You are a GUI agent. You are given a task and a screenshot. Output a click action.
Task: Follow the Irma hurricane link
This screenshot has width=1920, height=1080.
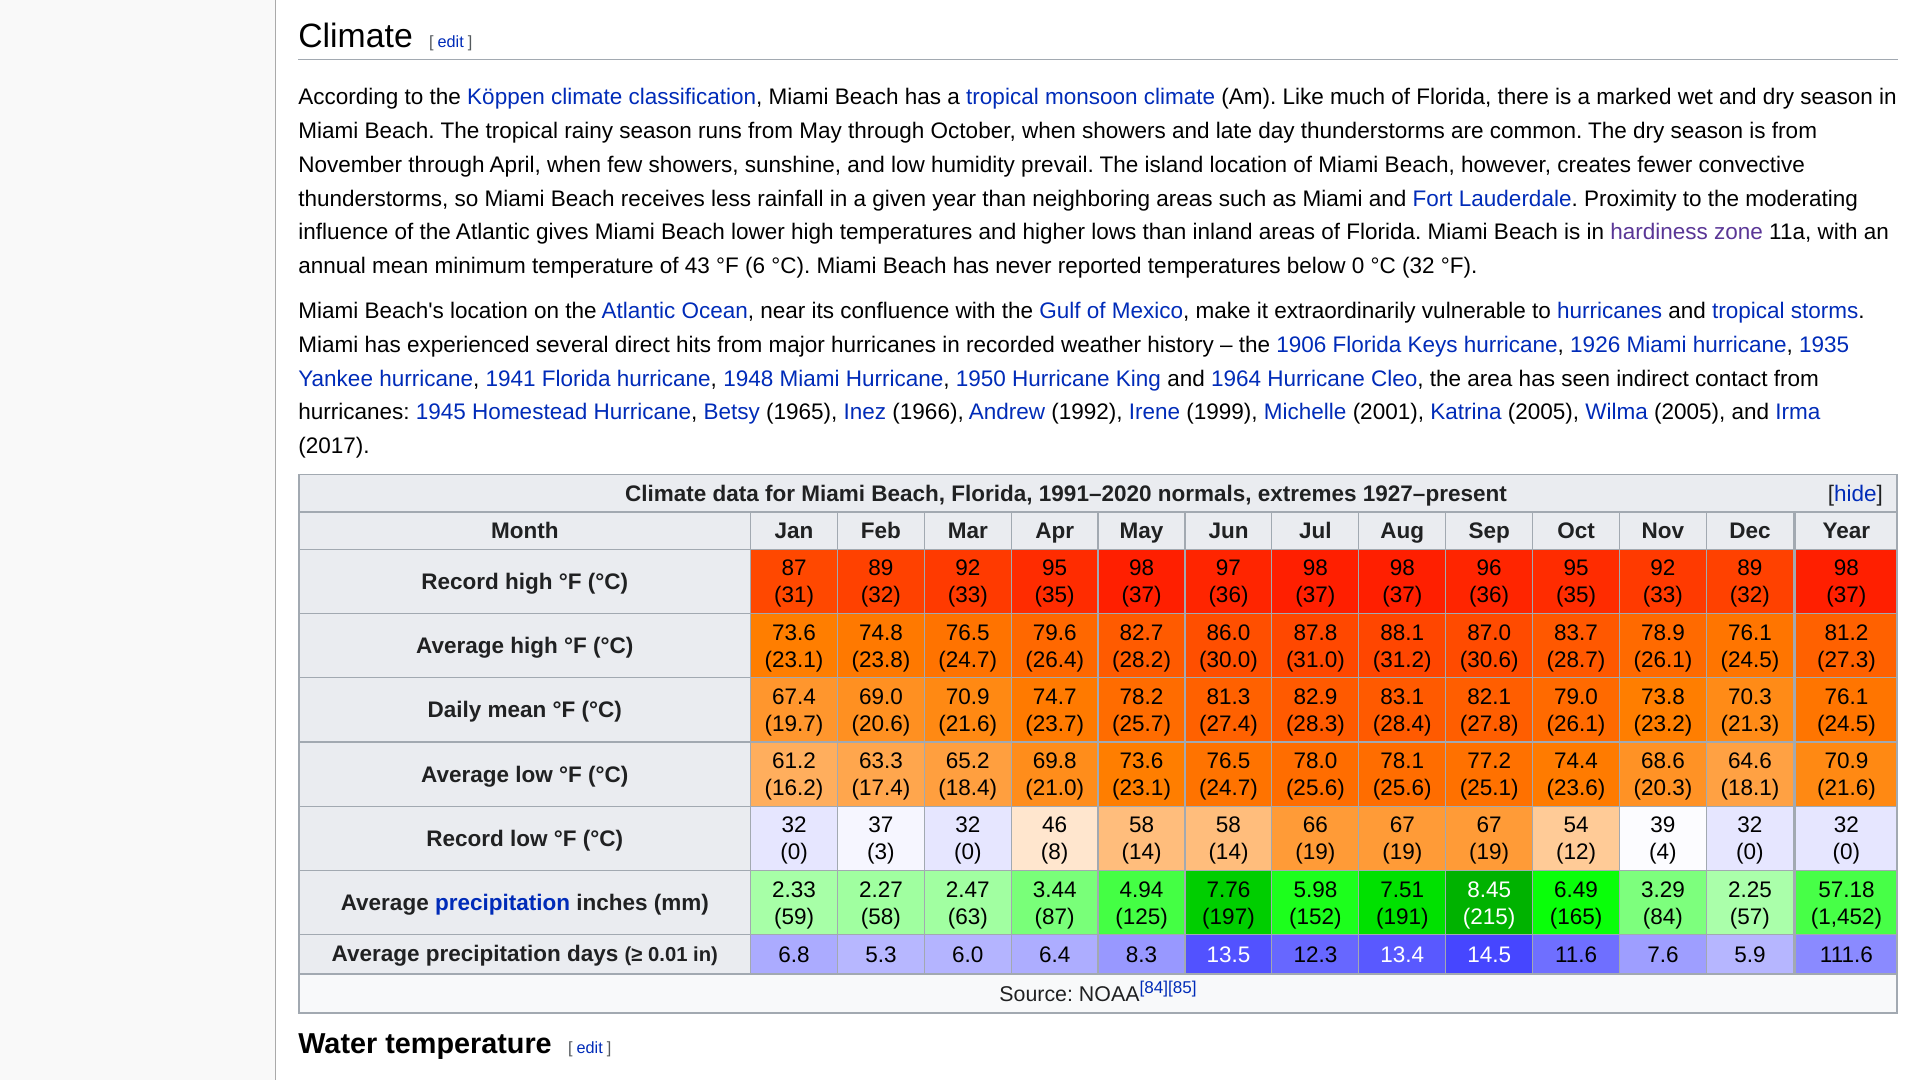coord(1797,412)
